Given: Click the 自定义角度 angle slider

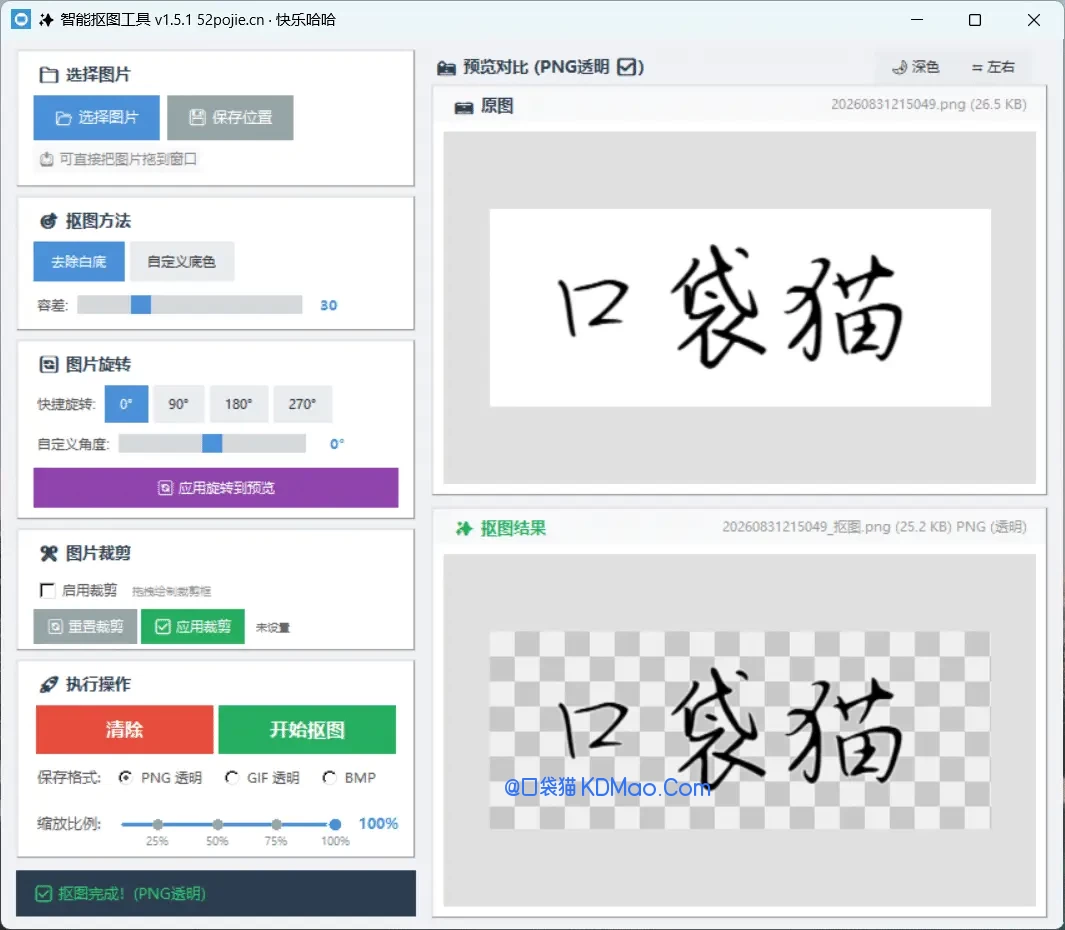Looking at the screenshot, I should pyautogui.click(x=212, y=444).
